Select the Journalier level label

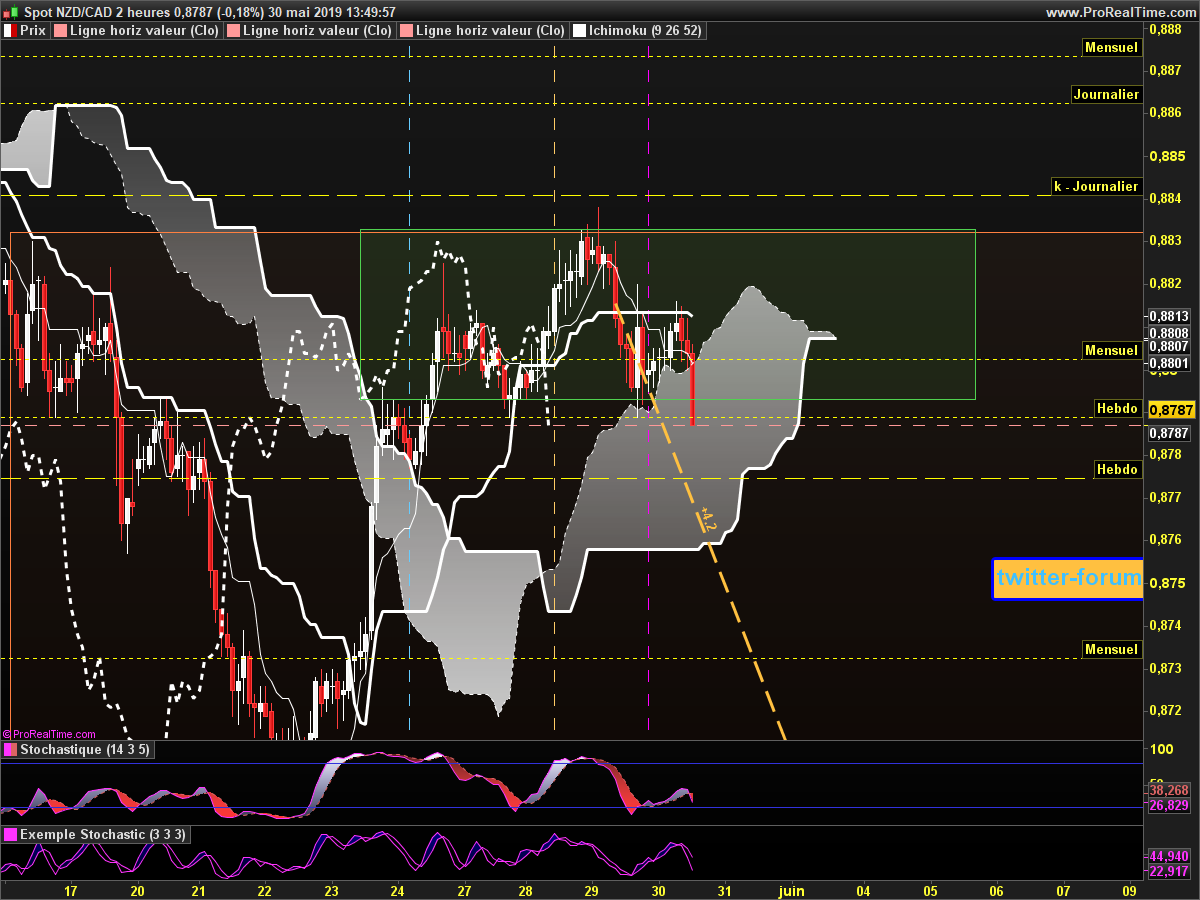coord(1105,94)
